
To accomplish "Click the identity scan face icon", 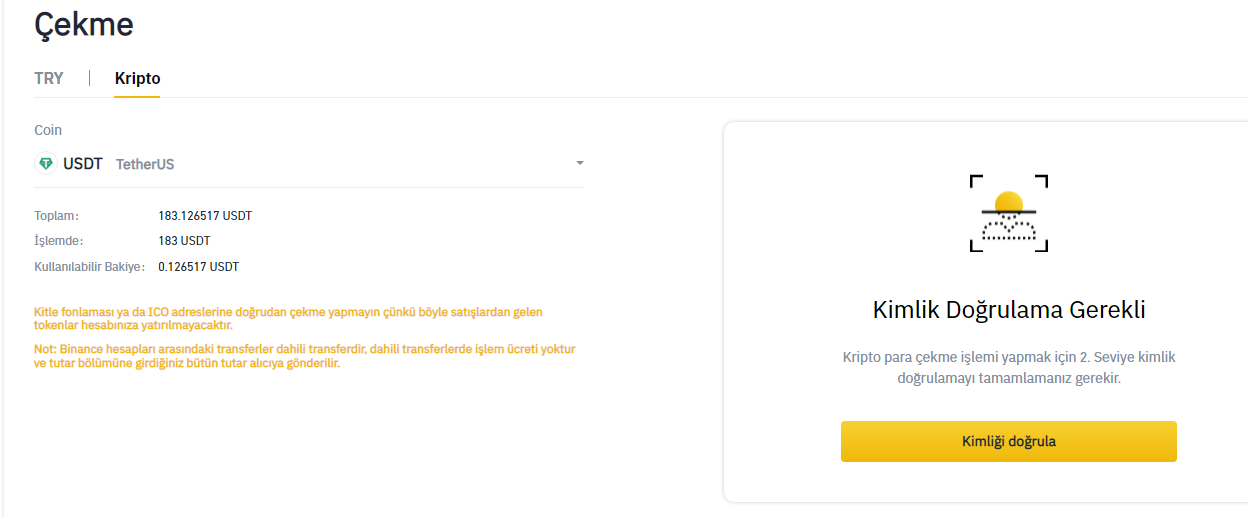I will [x=1009, y=213].
